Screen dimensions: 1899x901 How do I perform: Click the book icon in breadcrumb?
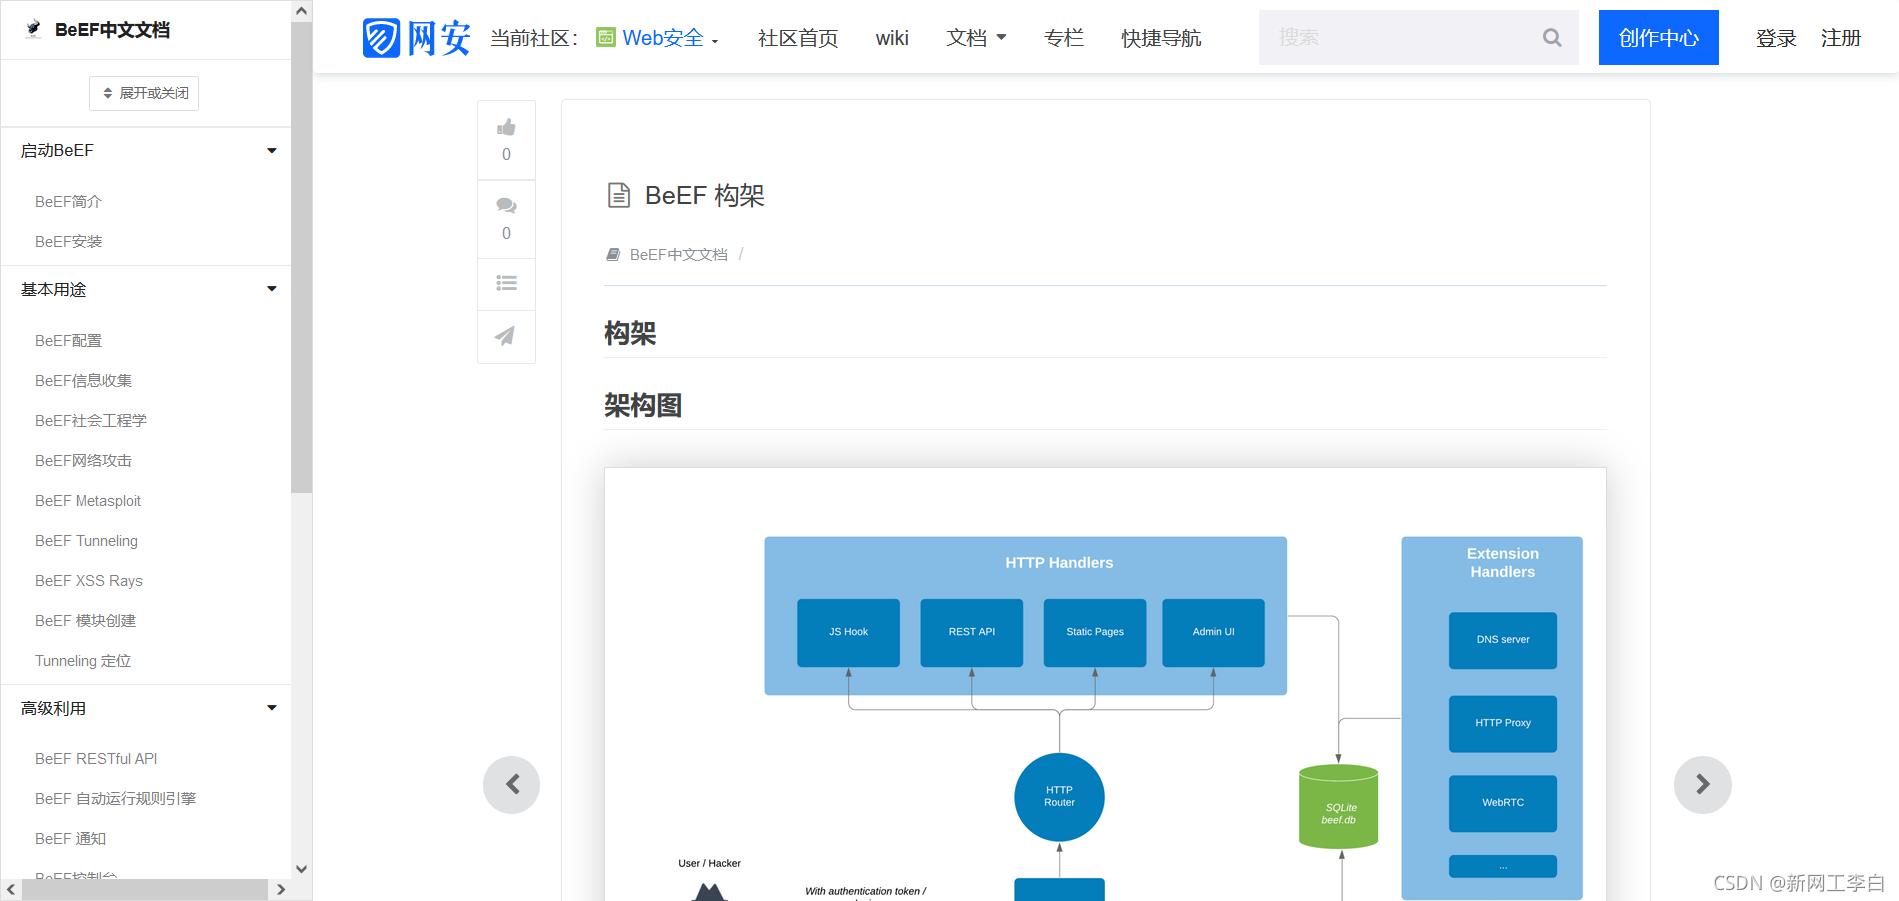(613, 255)
